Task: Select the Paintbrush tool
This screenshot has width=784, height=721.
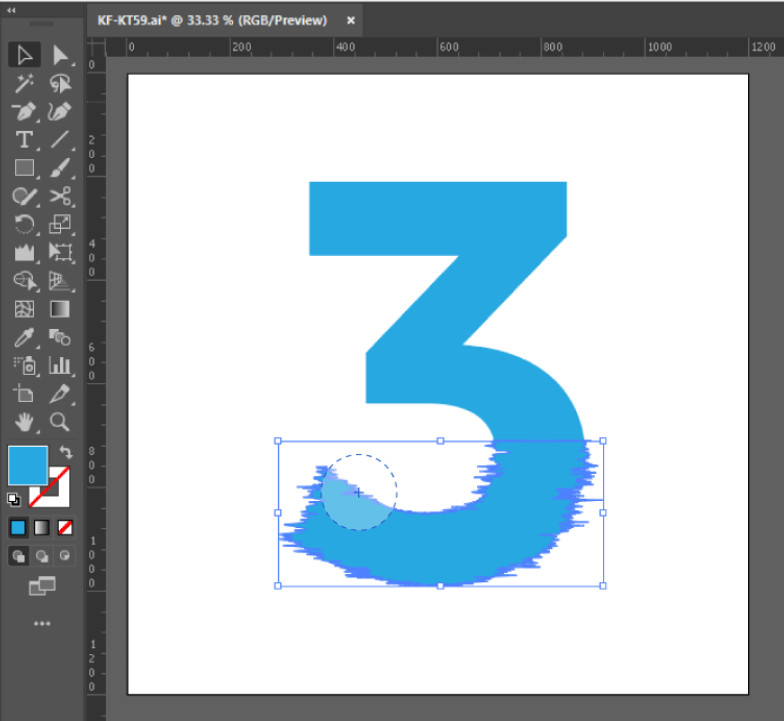Action: [60, 168]
